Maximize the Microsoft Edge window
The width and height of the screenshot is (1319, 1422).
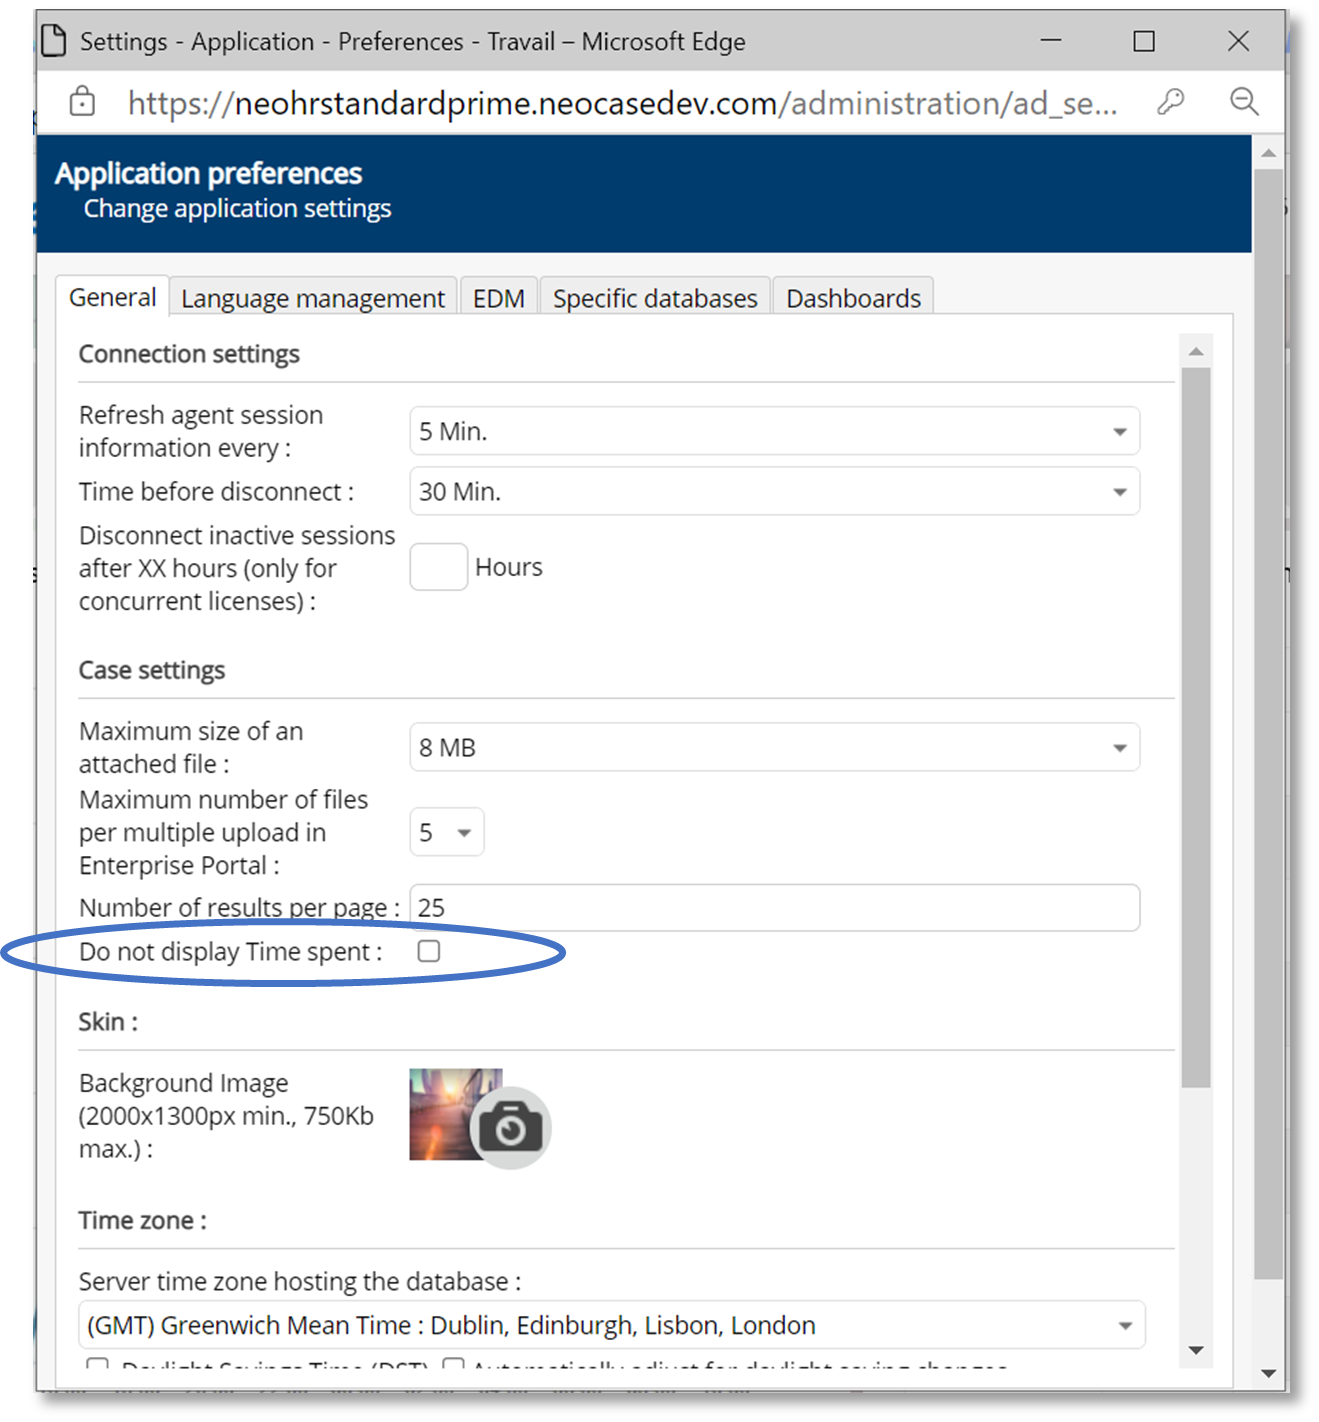pos(1144,41)
